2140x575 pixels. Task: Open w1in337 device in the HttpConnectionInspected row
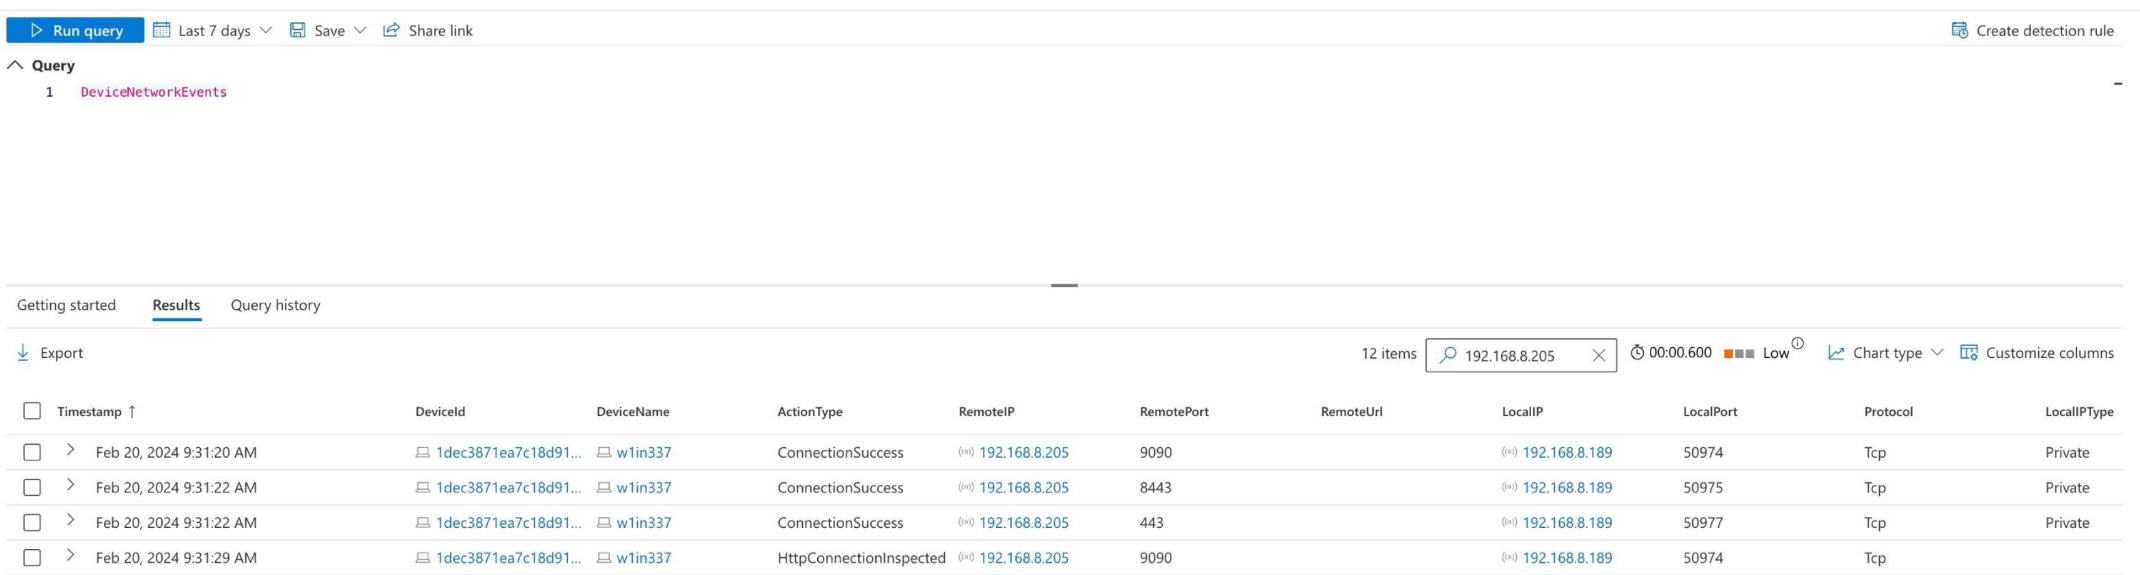click(644, 557)
